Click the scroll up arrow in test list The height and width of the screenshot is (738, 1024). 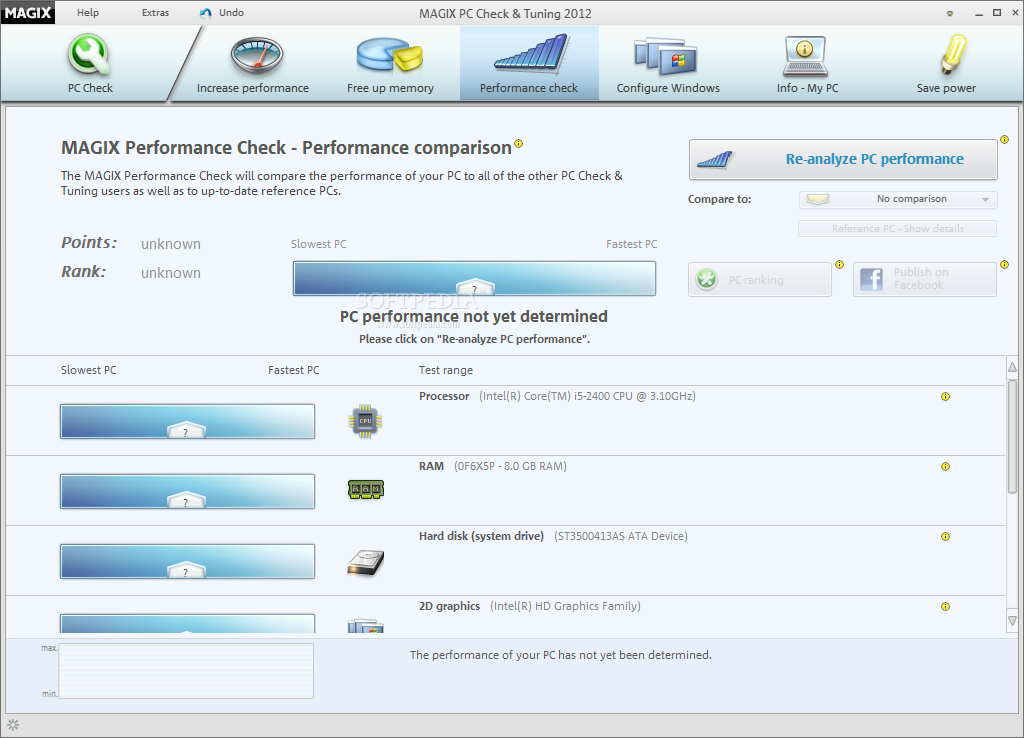tap(1012, 367)
